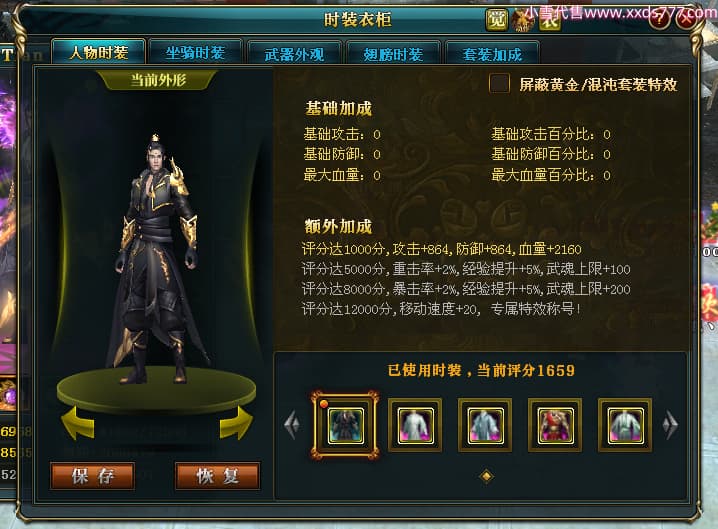Rotate character right with yellow arrow
718x529 pixels.
click(236, 423)
